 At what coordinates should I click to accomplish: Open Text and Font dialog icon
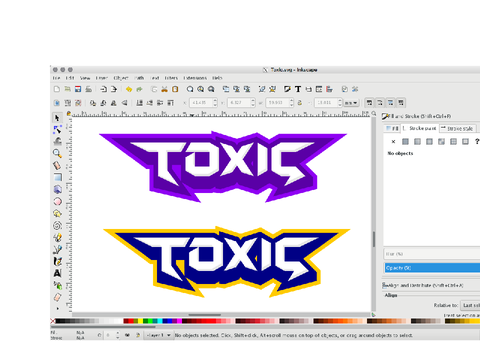(298, 89)
